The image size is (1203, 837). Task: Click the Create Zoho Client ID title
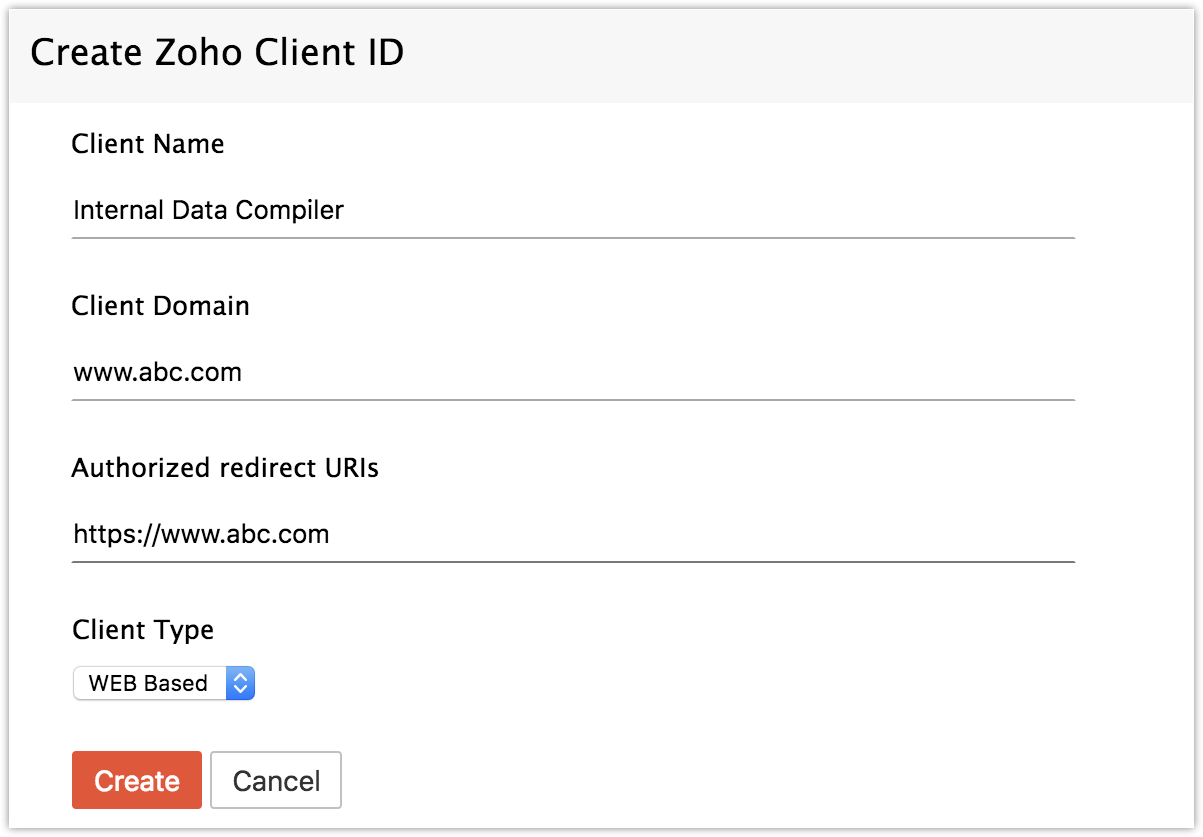[217, 52]
